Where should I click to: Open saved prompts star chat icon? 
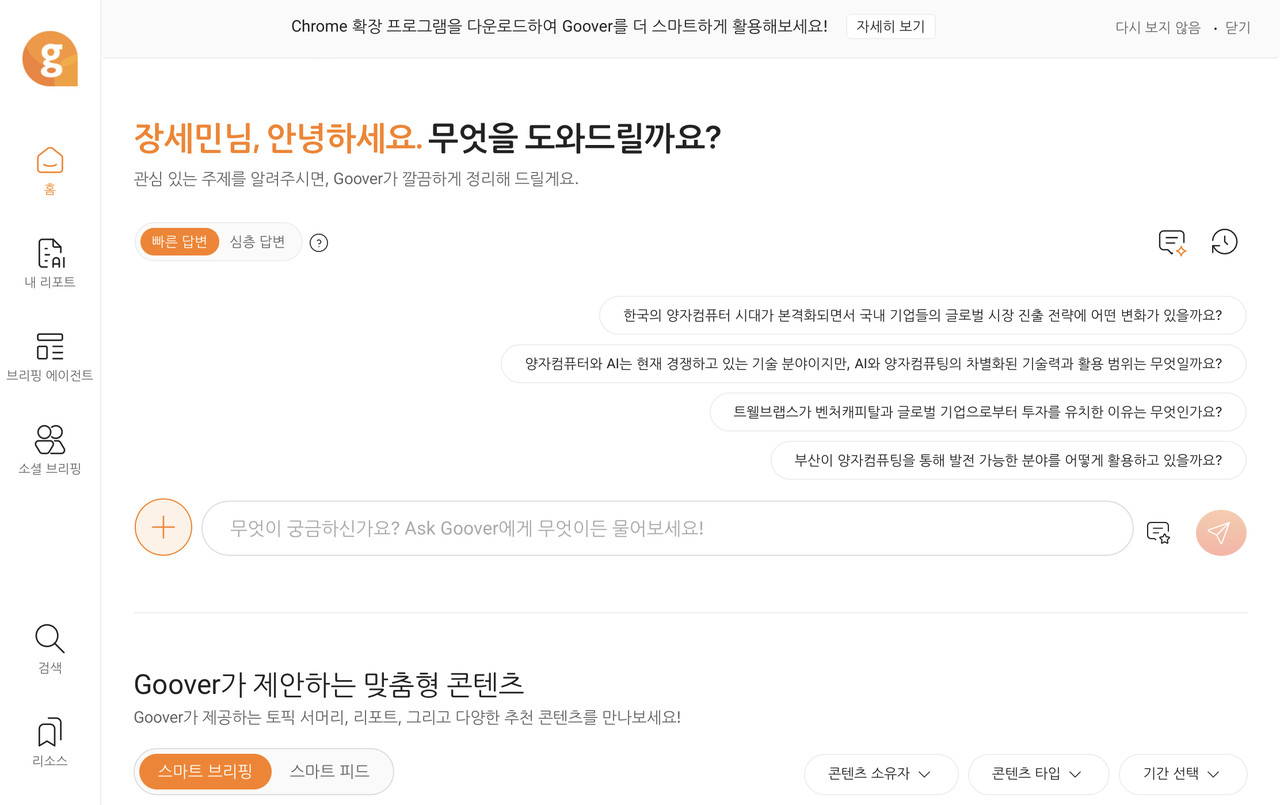[1158, 533]
